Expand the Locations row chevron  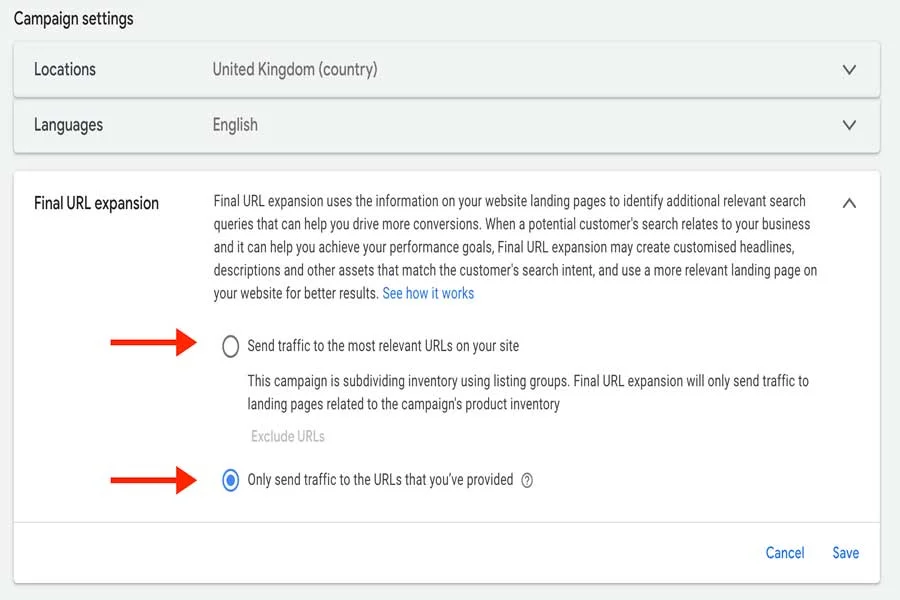pos(849,70)
